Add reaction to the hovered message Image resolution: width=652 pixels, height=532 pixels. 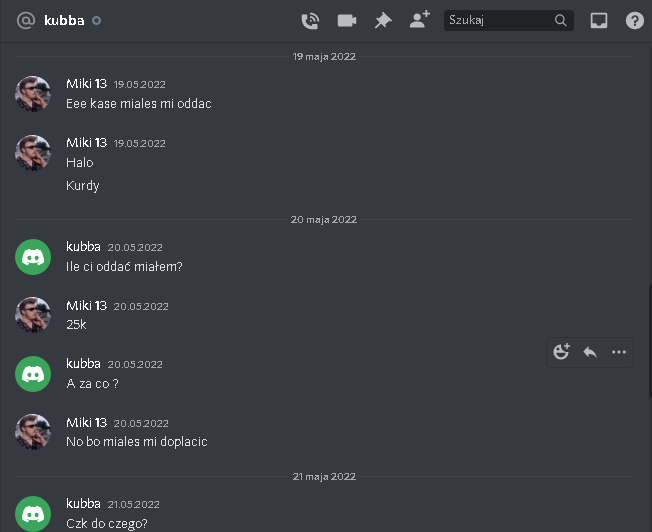[561, 352]
